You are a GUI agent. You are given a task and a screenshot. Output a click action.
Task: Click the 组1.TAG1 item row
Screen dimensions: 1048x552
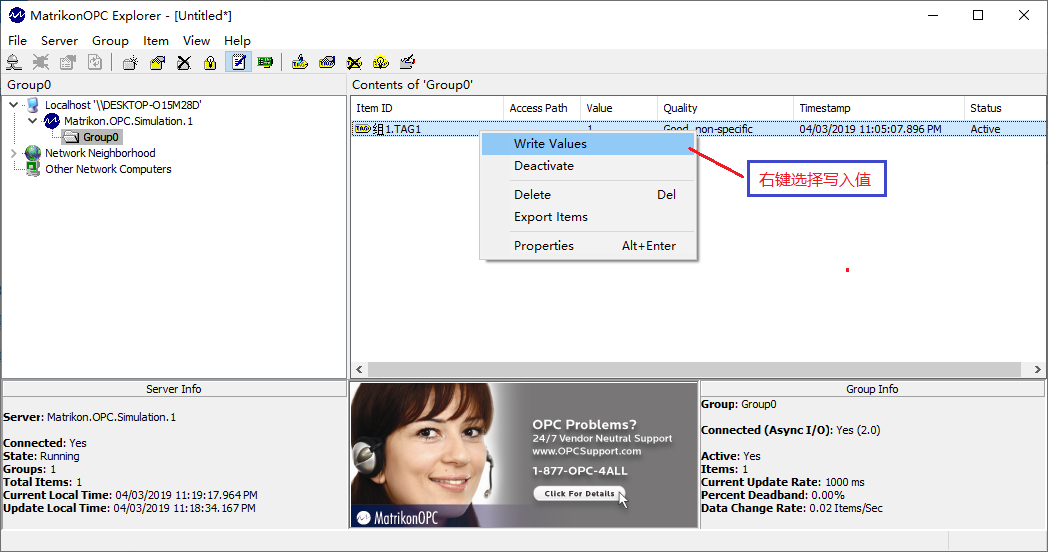point(698,129)
